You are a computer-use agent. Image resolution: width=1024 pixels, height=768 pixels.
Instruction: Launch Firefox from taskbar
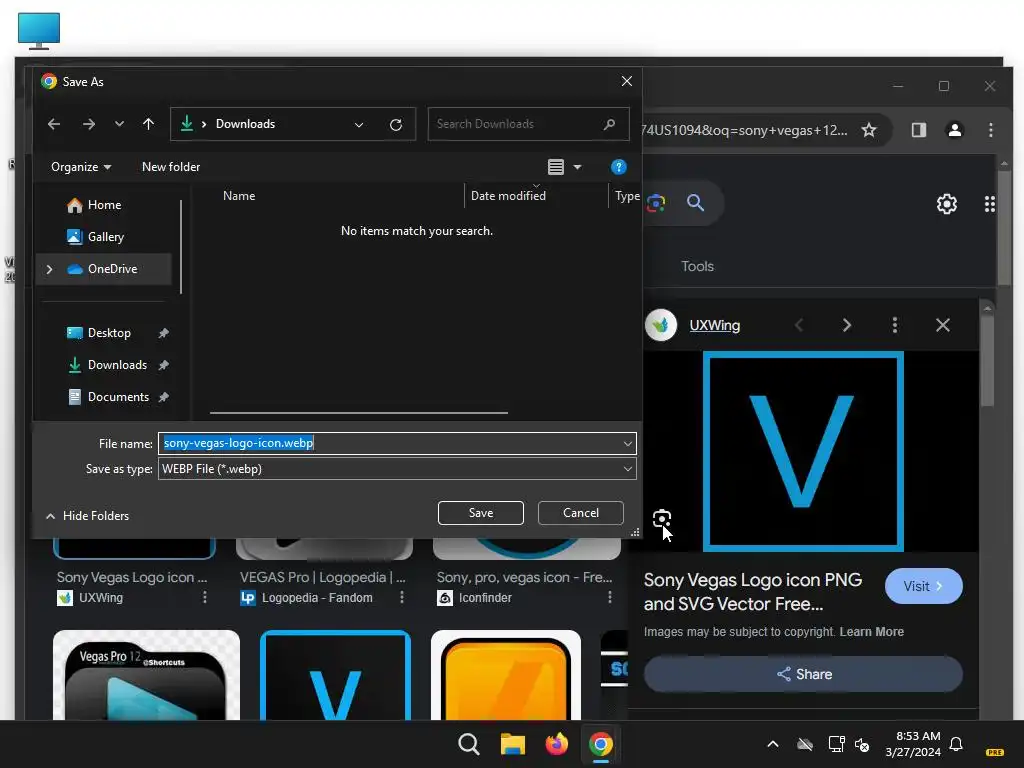click(x=556, y=744)
